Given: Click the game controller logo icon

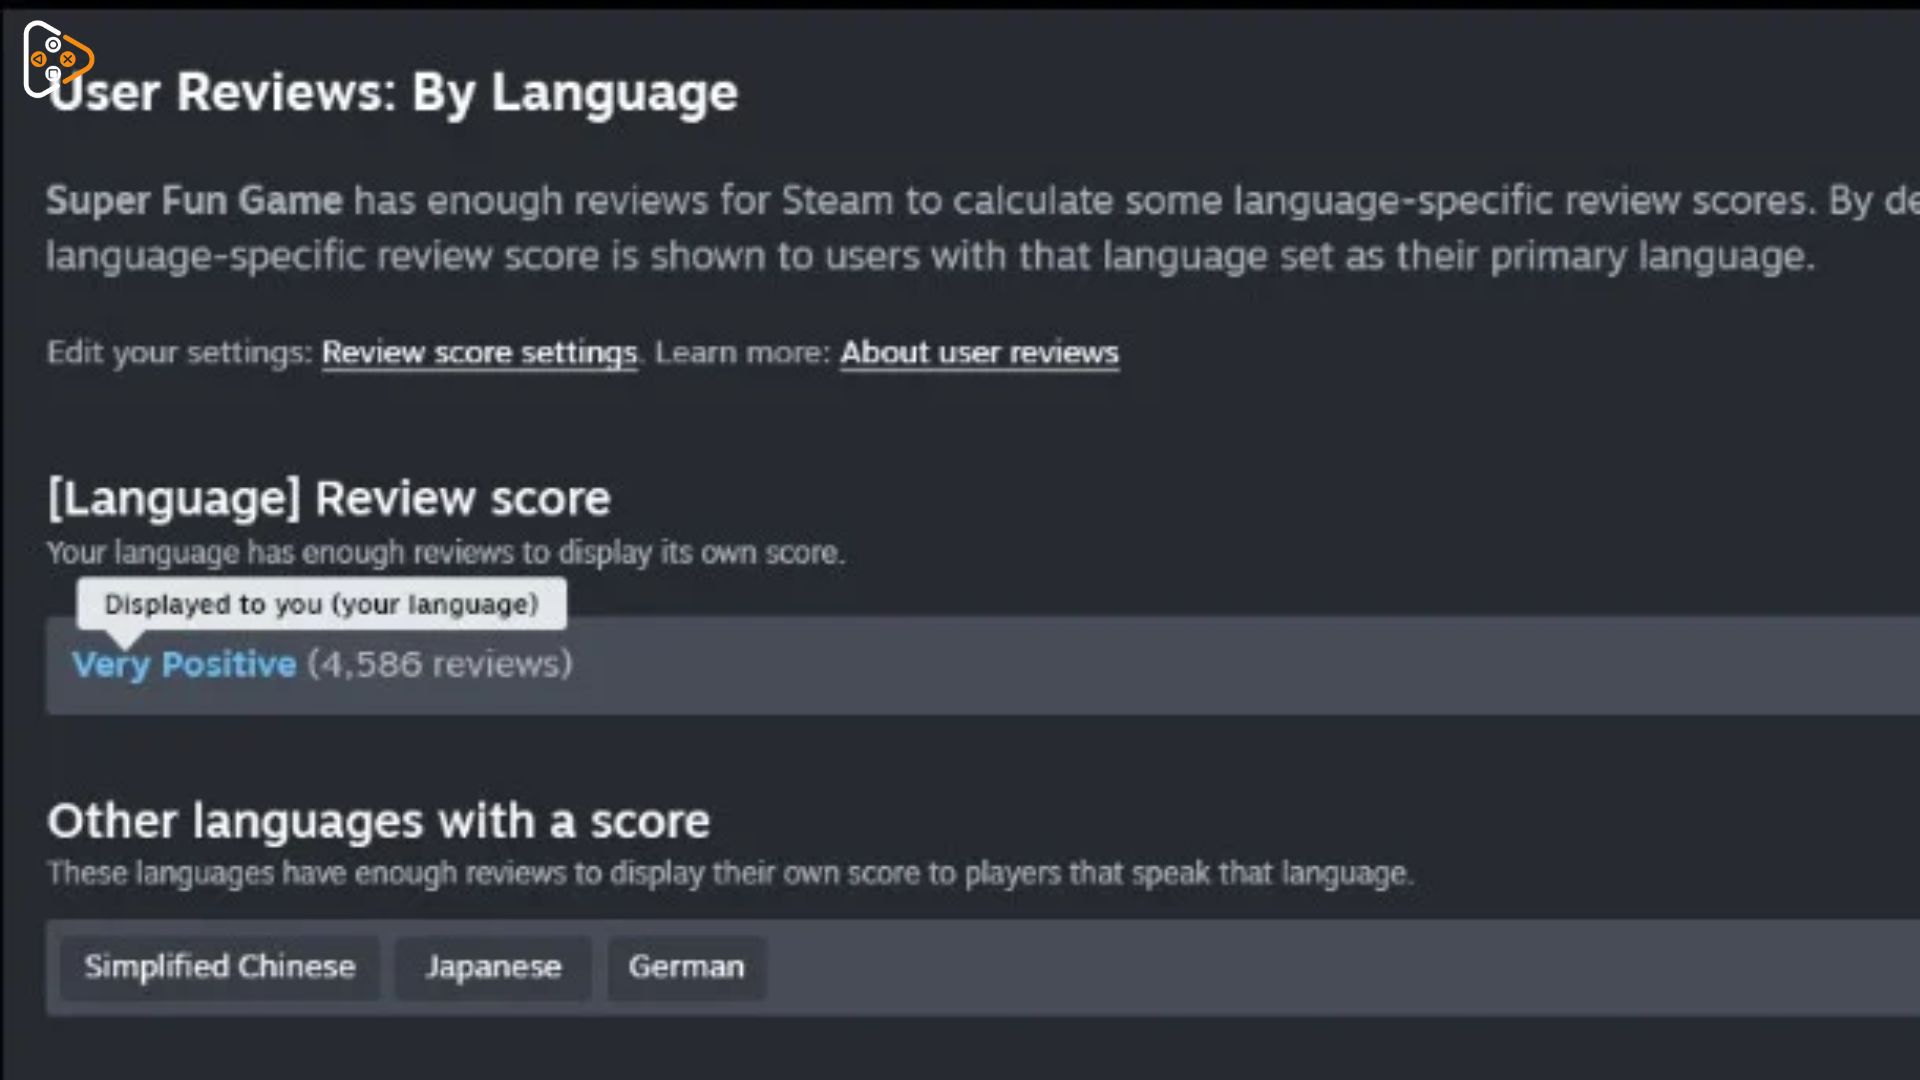Looking at the screenshot, I should pos(58,58).
